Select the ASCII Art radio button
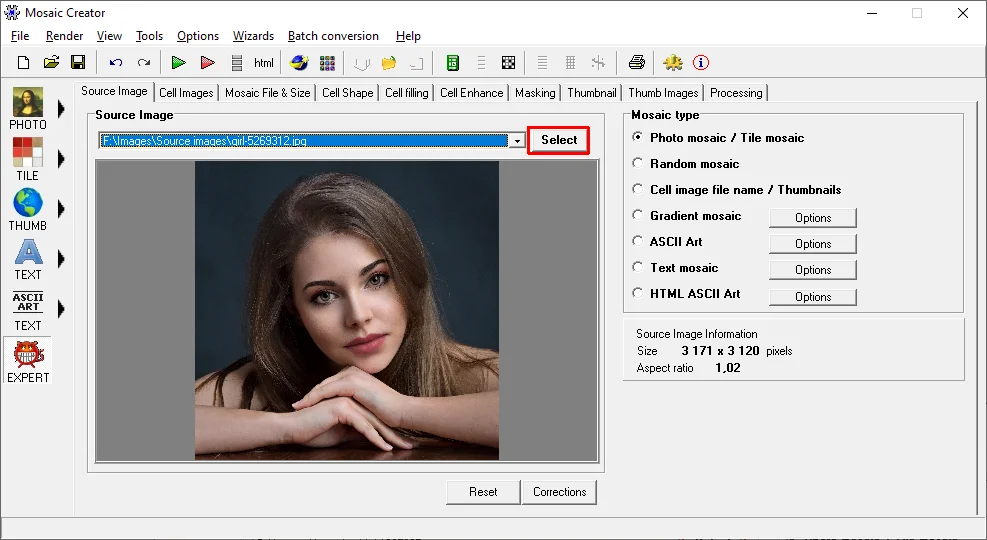Viewport: 987px width, 540px height. (x=638, y=241)
